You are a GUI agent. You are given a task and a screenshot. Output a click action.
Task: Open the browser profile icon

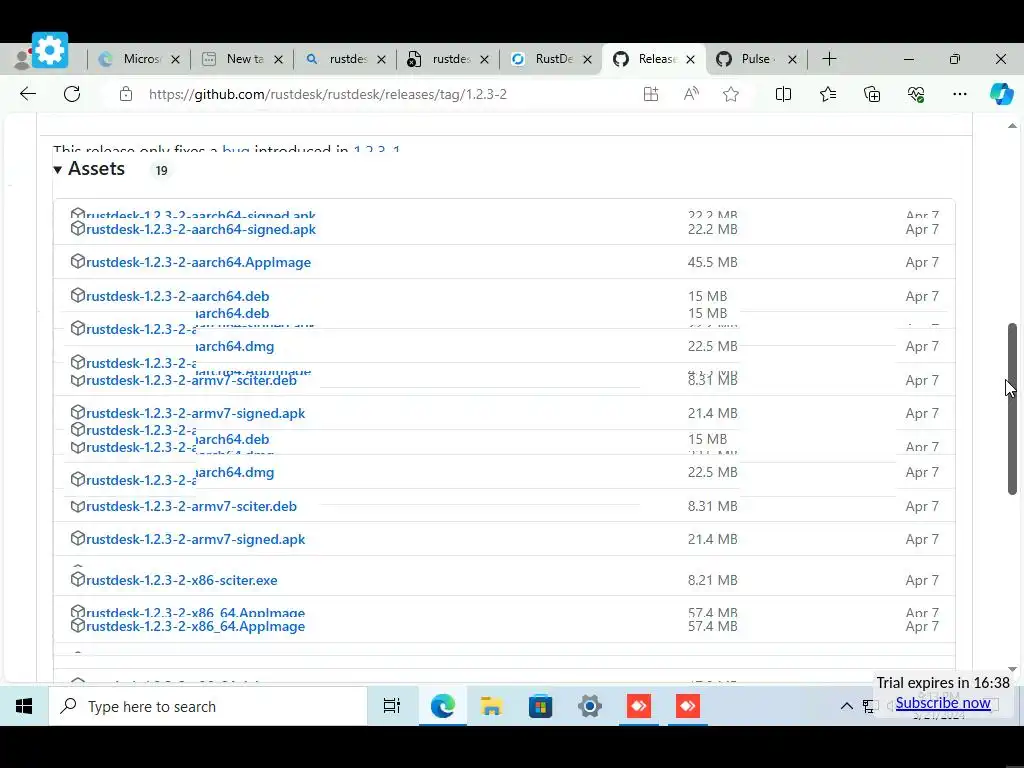point(22,59)
